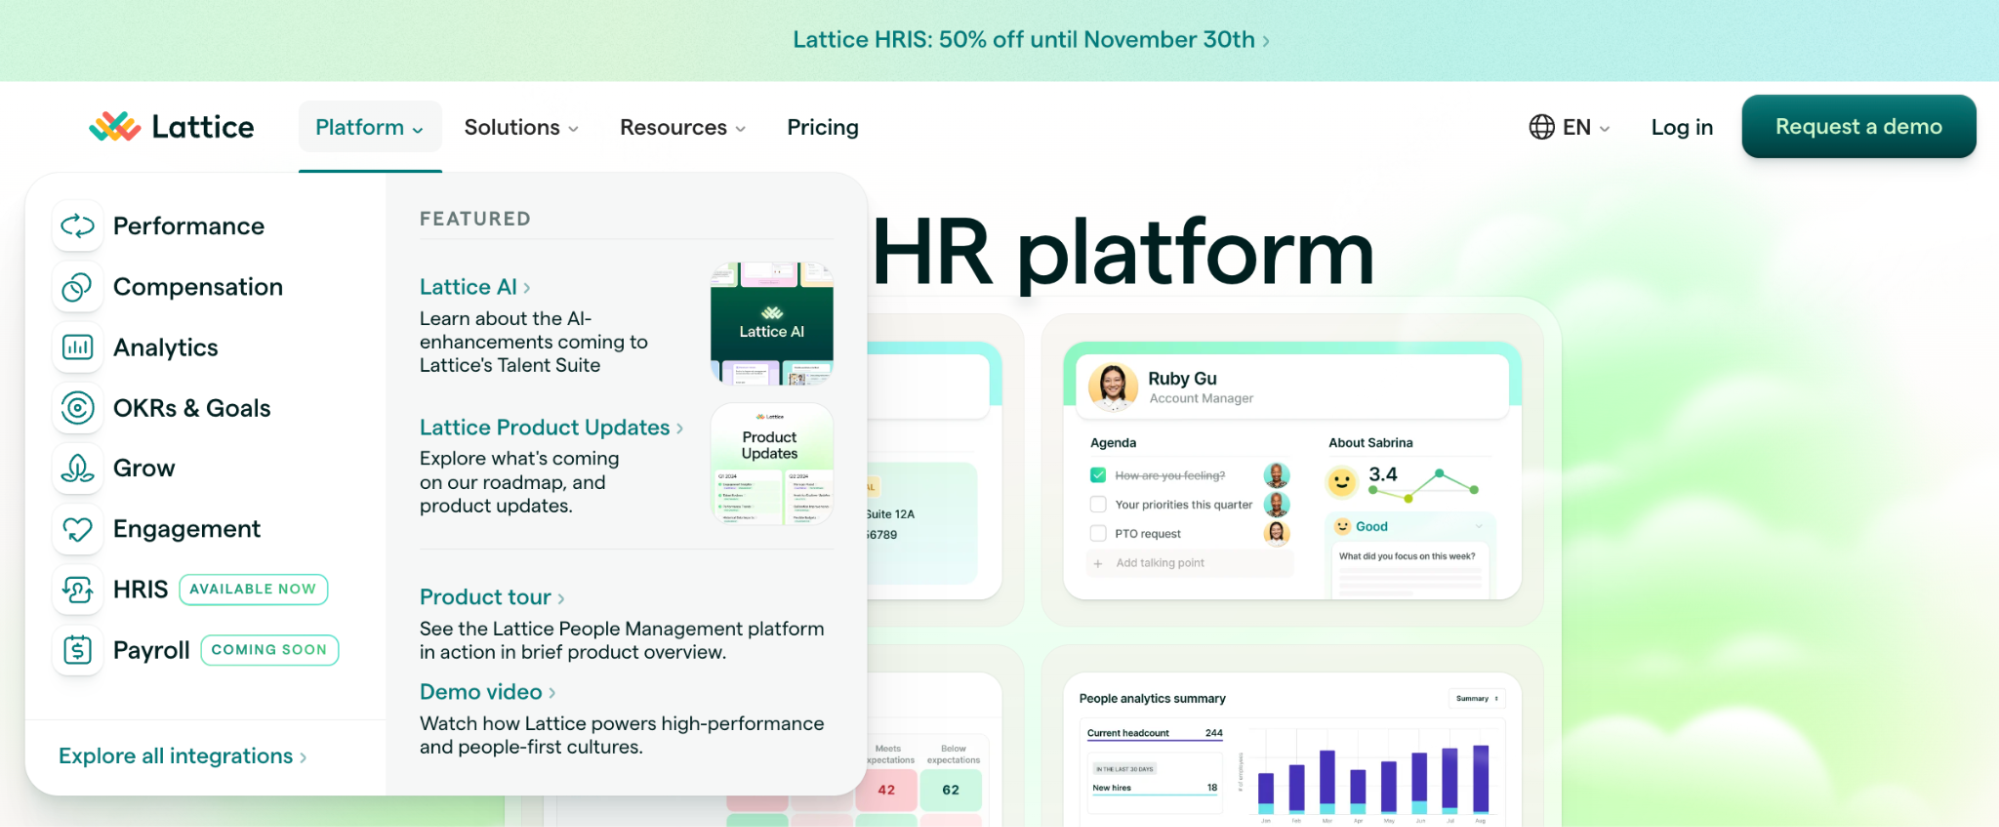Open the Demo video link
Image resolution: width=1999 pixels, height=827 pixels.
(x=487, y=692)
